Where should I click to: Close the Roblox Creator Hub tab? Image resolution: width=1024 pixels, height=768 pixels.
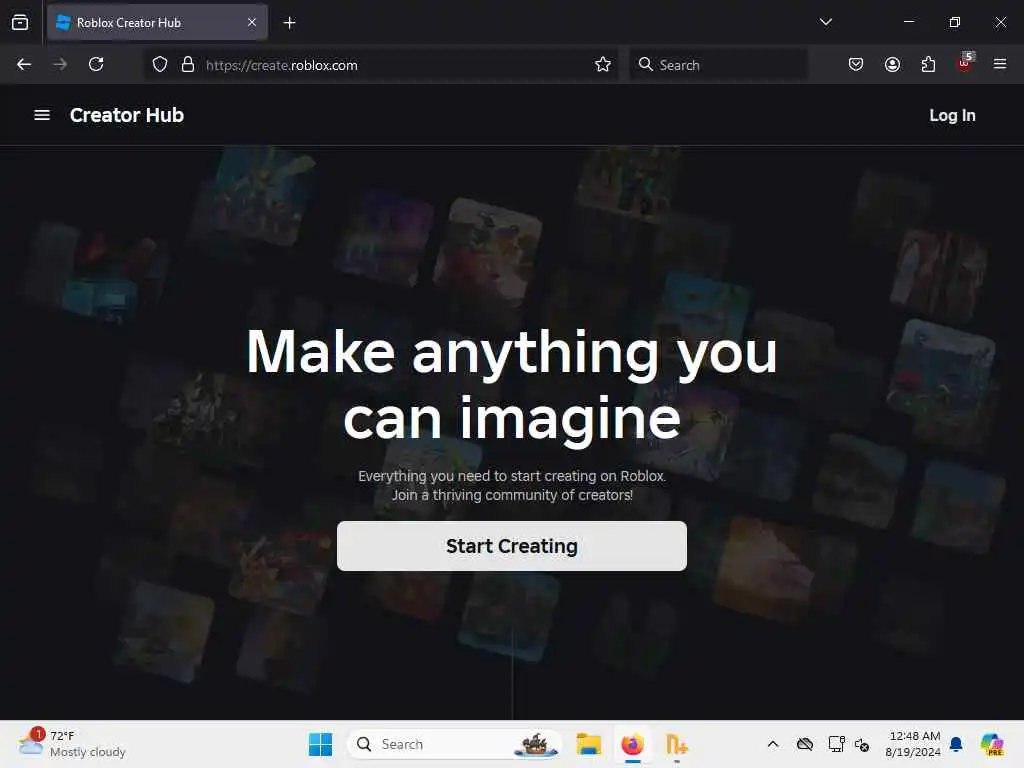(x=252, y=23)
